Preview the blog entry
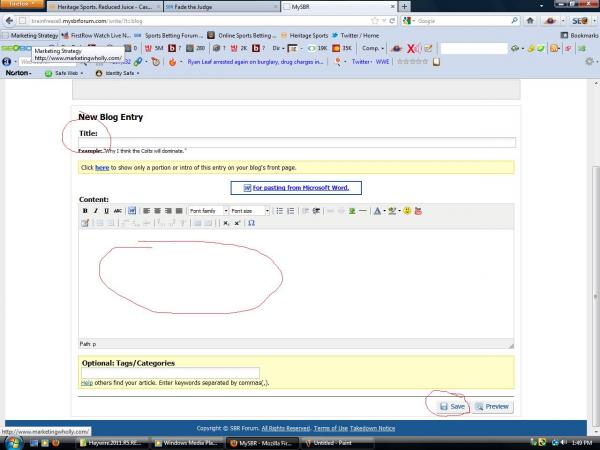 [492, 406]
